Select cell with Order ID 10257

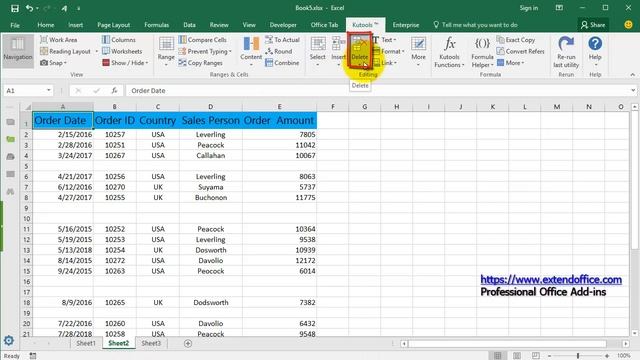coord(115,134)
